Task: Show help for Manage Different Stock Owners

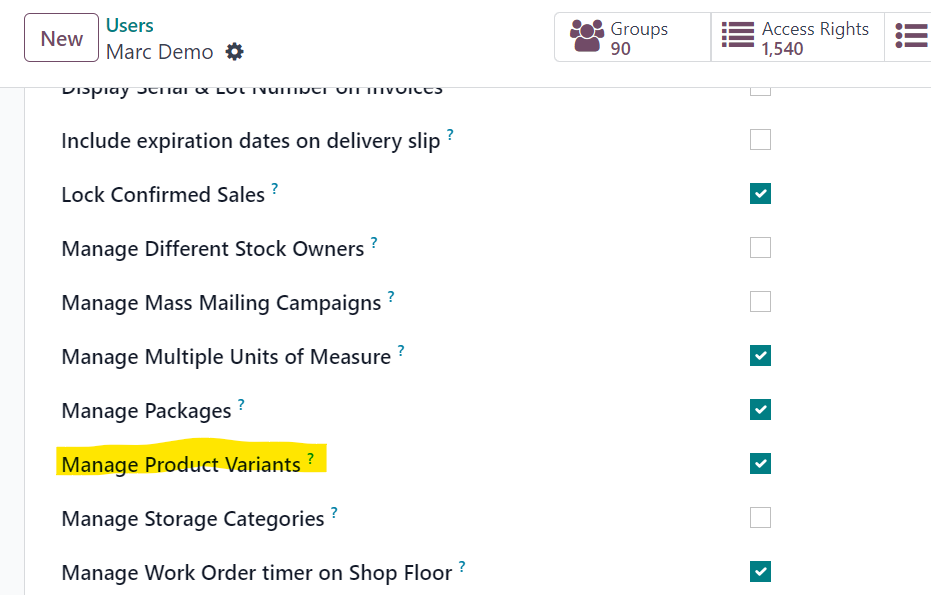Action: click(x=374, y=242)
